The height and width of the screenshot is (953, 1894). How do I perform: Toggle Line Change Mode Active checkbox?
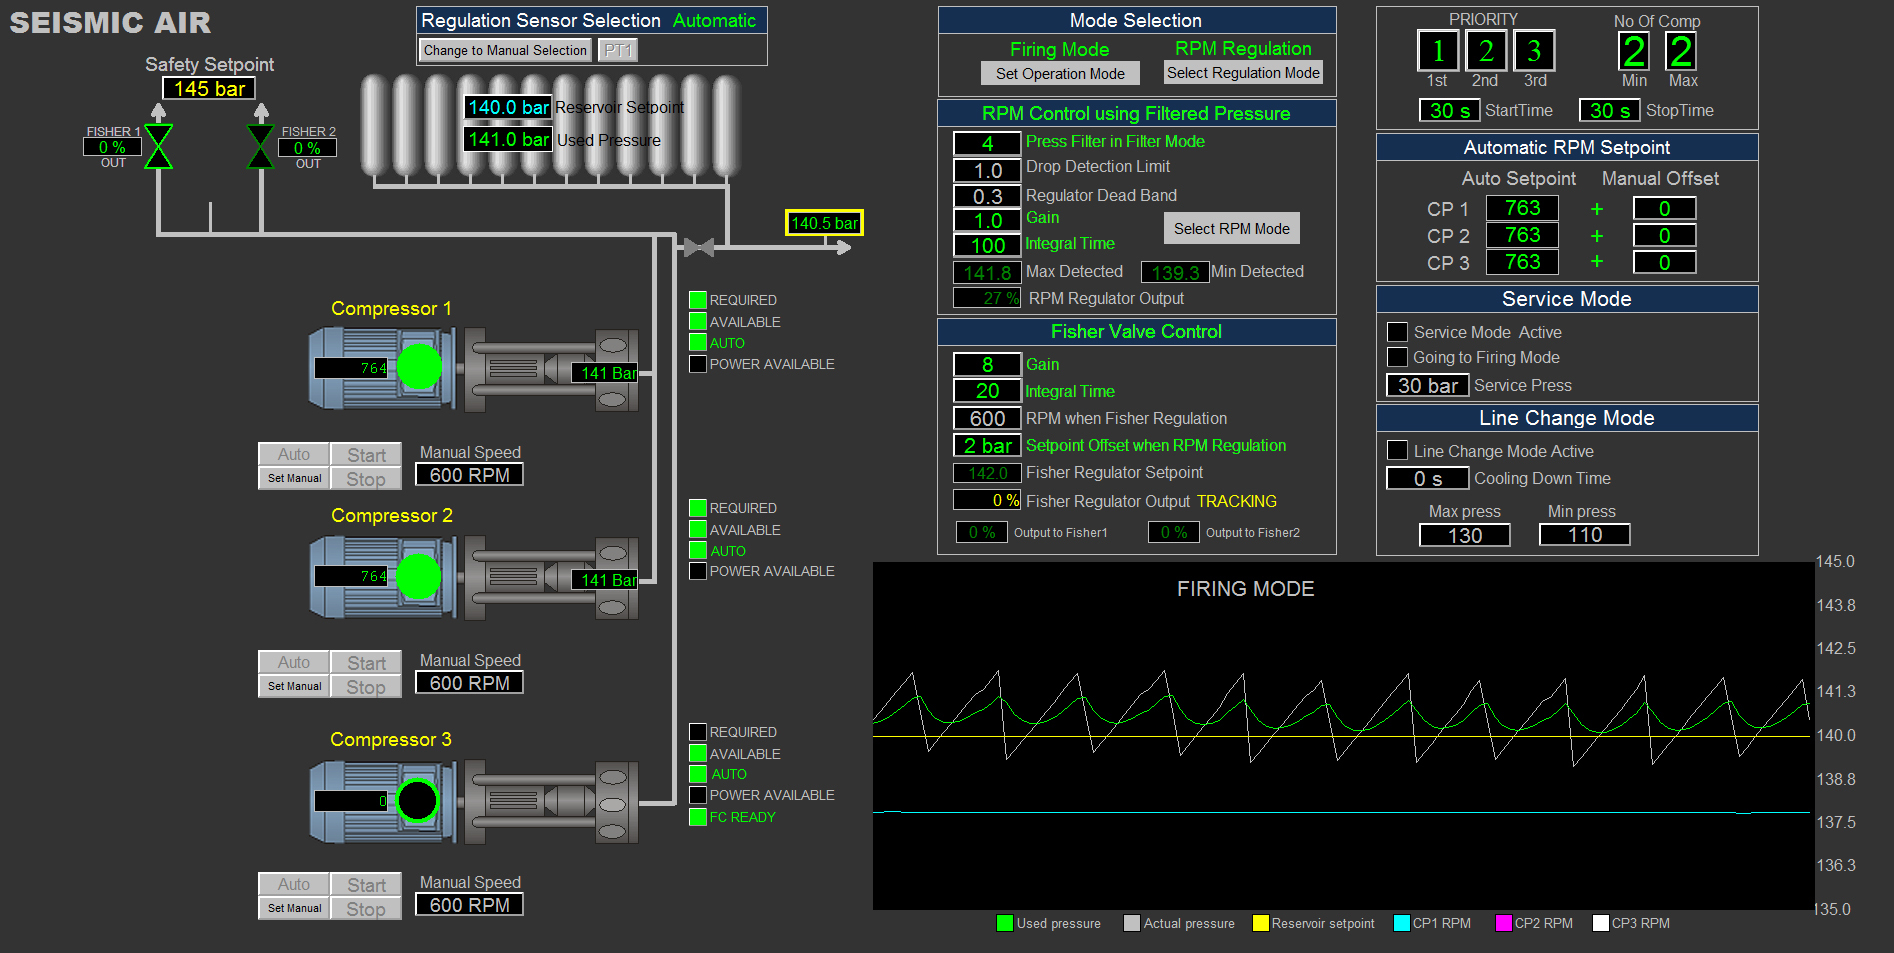1398,451
